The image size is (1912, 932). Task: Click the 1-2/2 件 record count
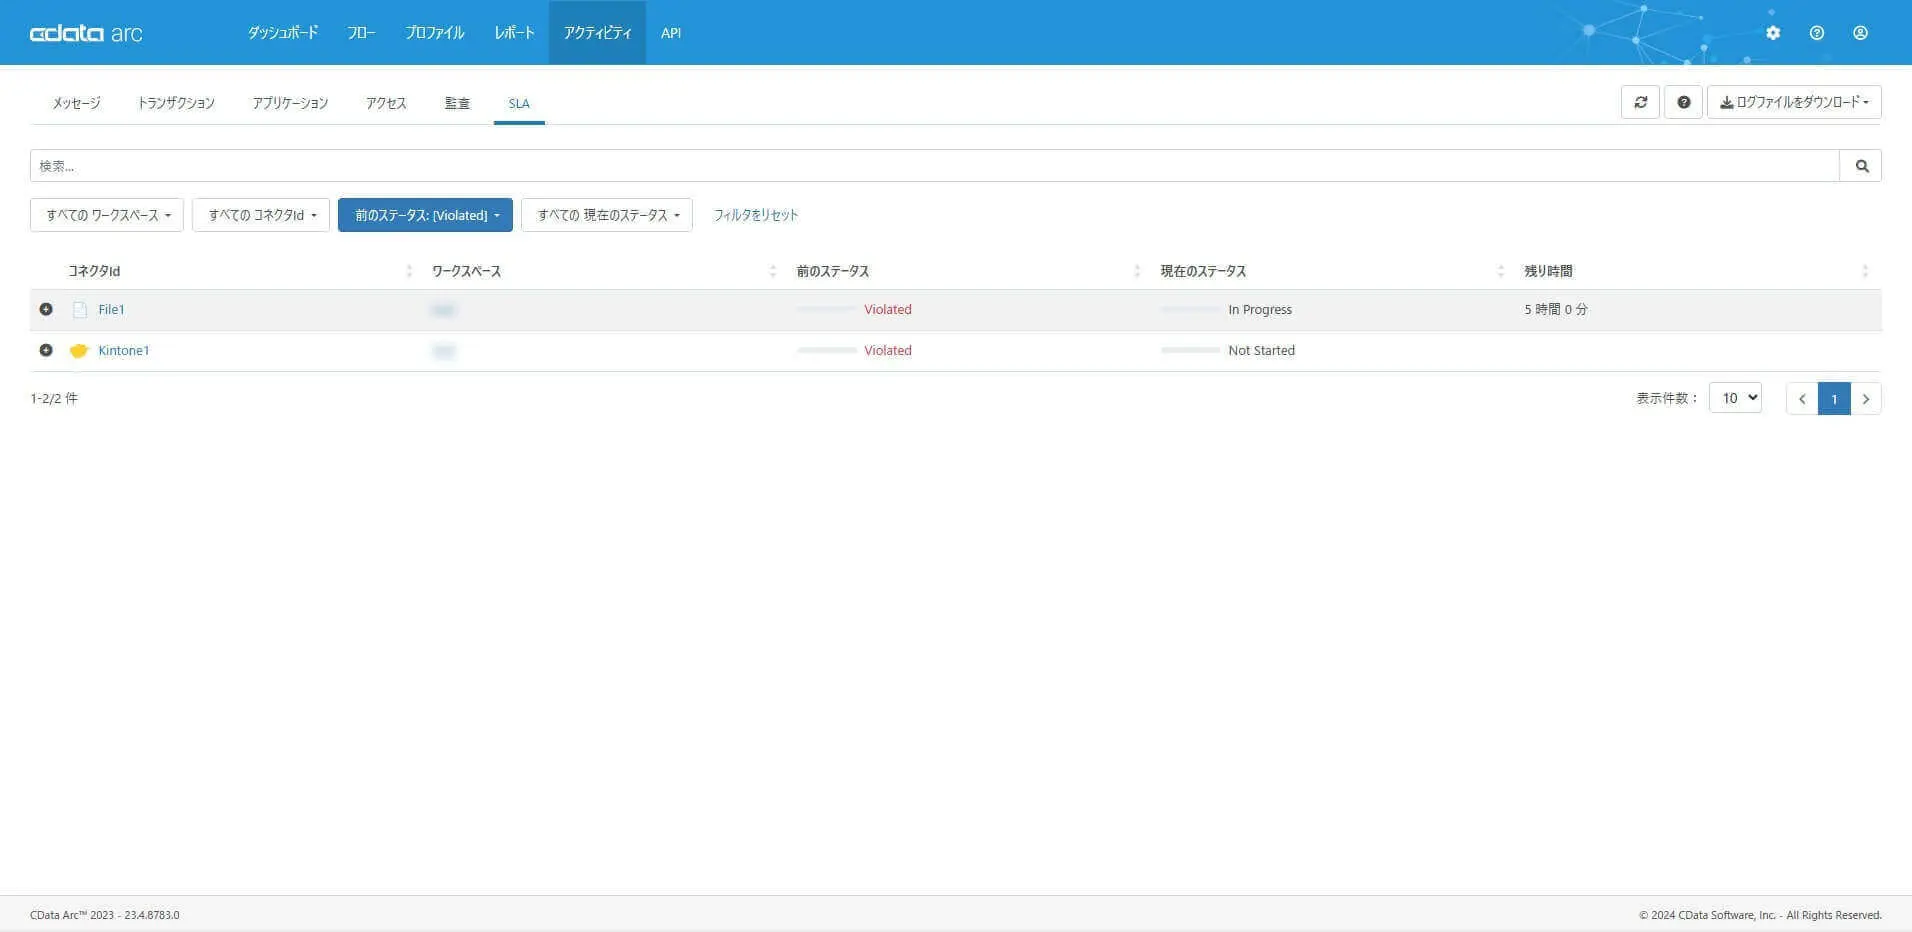(54, 398)
